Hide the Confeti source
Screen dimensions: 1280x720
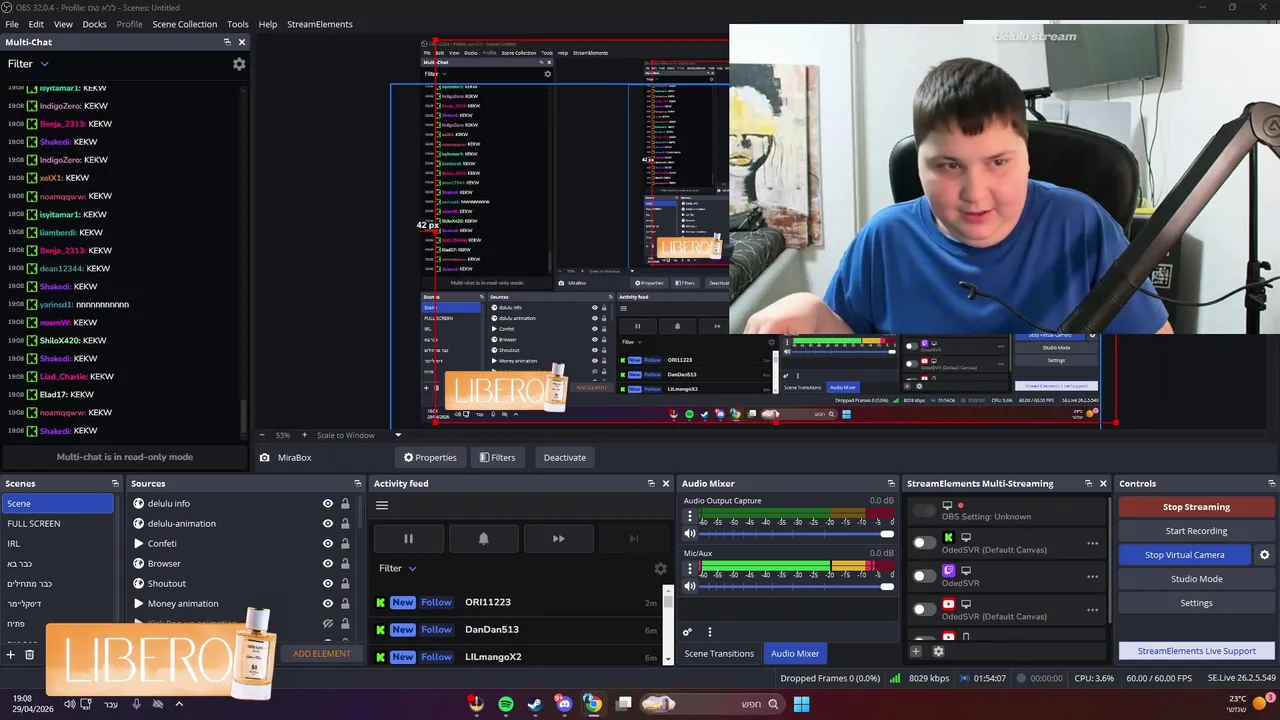(327, 543)
